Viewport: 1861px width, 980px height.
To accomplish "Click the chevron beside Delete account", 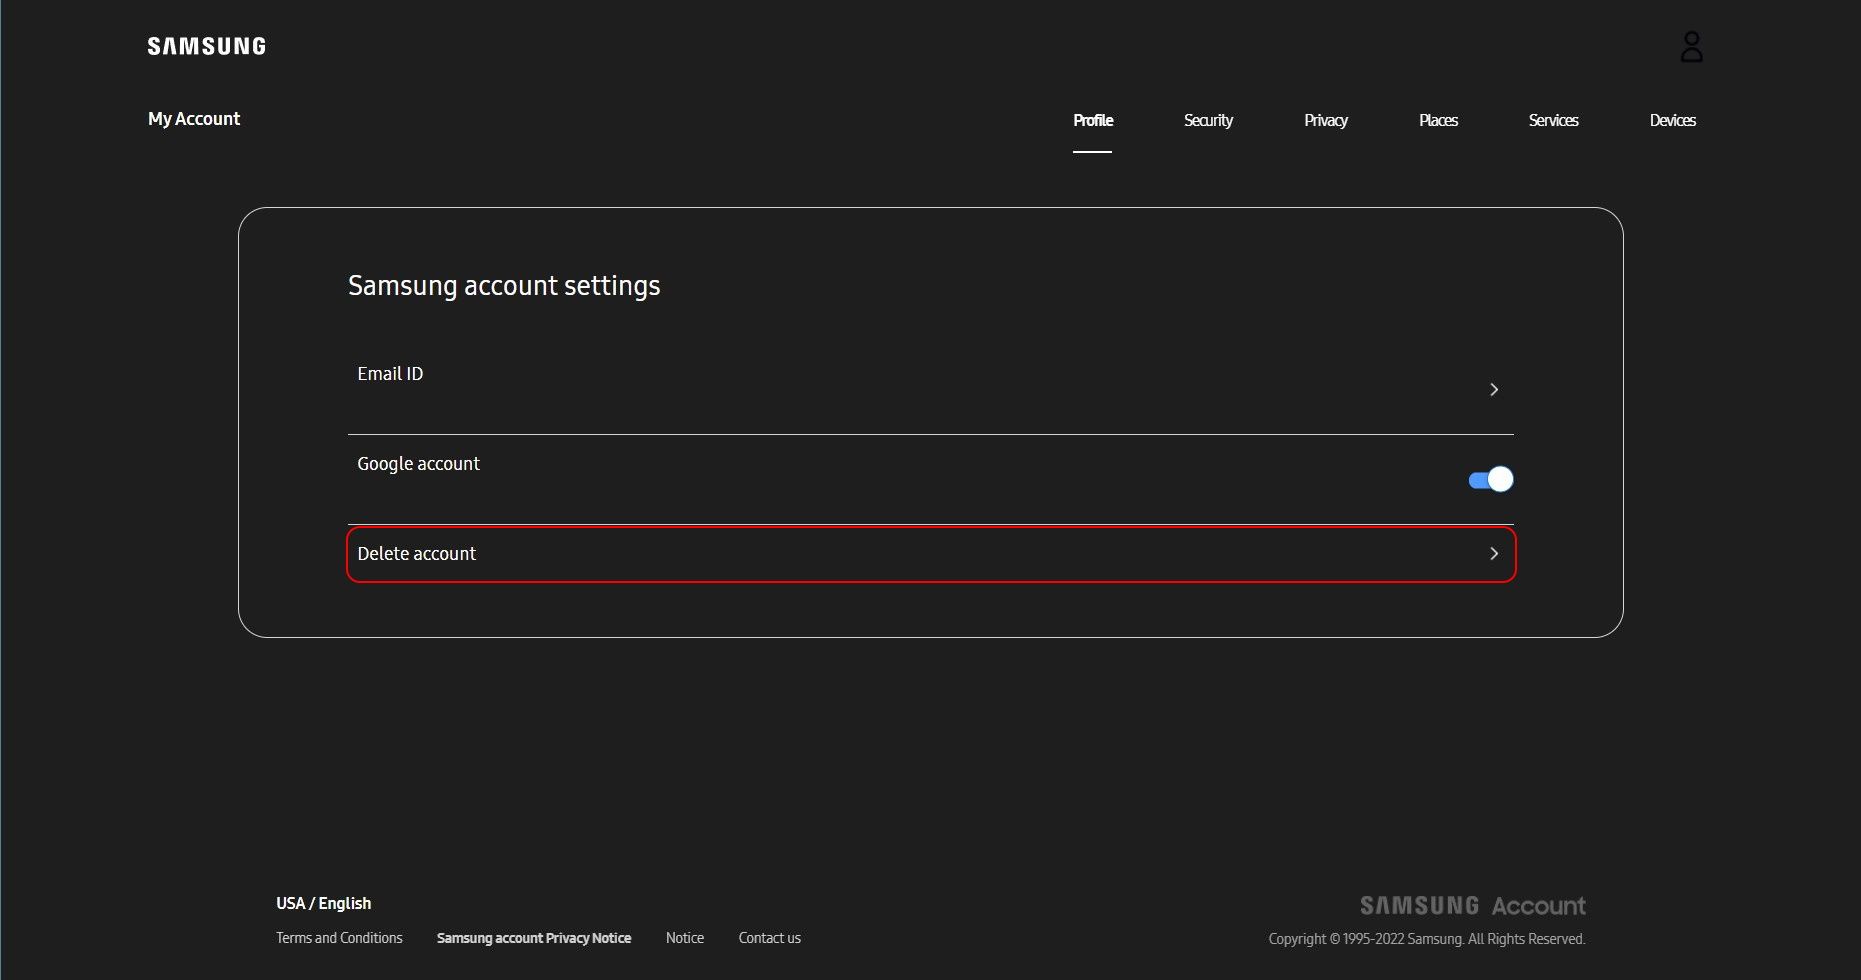I will 1493,554.
